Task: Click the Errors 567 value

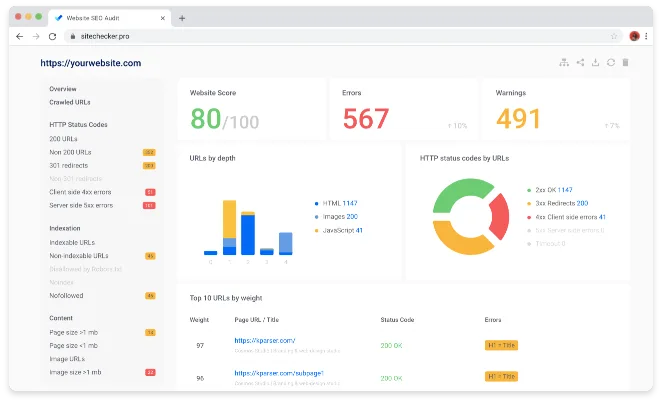Action: tap(366, 119)
